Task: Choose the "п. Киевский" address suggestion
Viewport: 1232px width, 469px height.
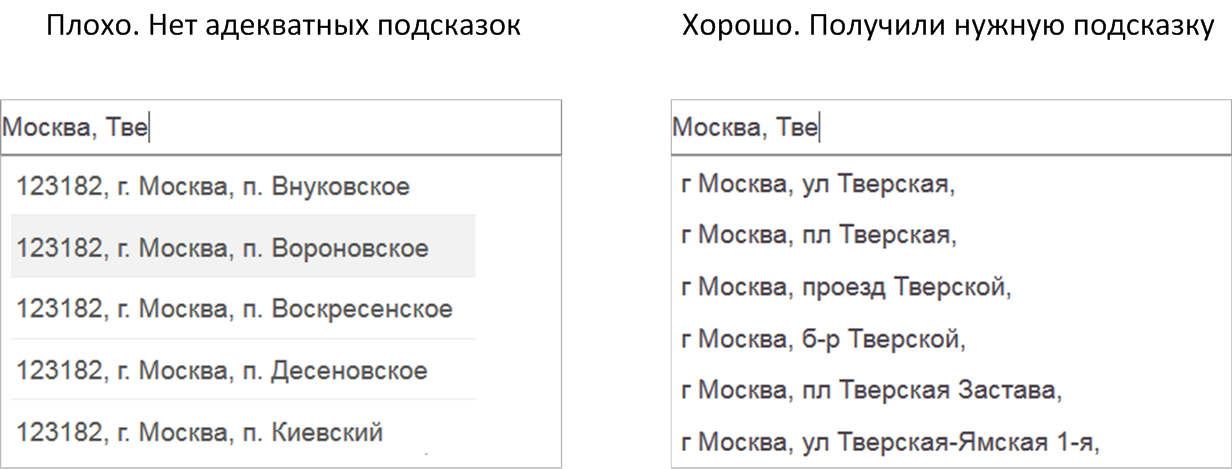Action: tap(200, 433)
